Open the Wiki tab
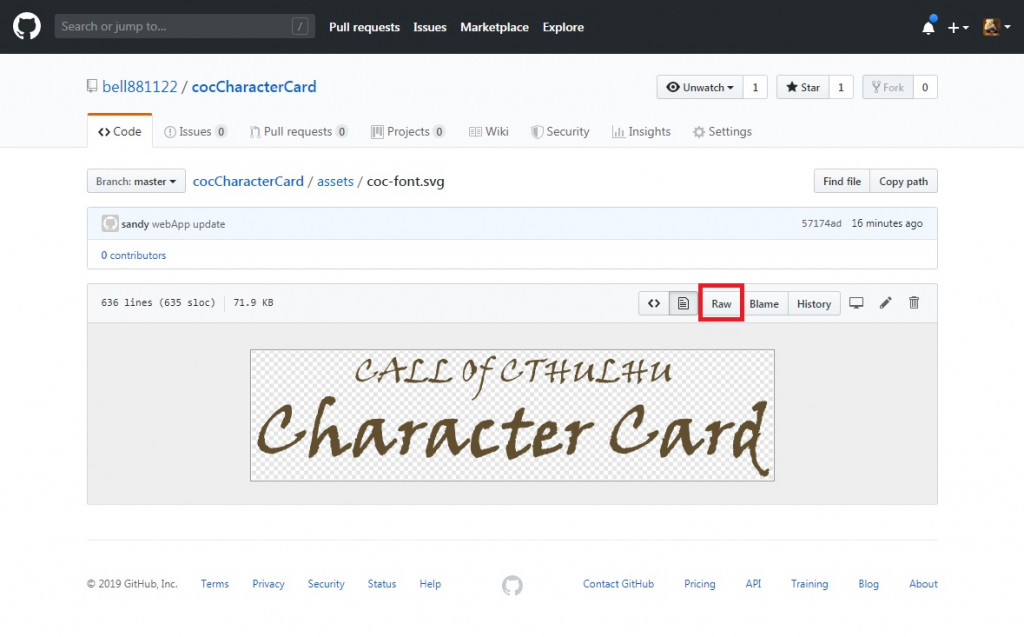Image resolution: width=1024 pixels, height=637 pixels. click(x=488, y=131)
